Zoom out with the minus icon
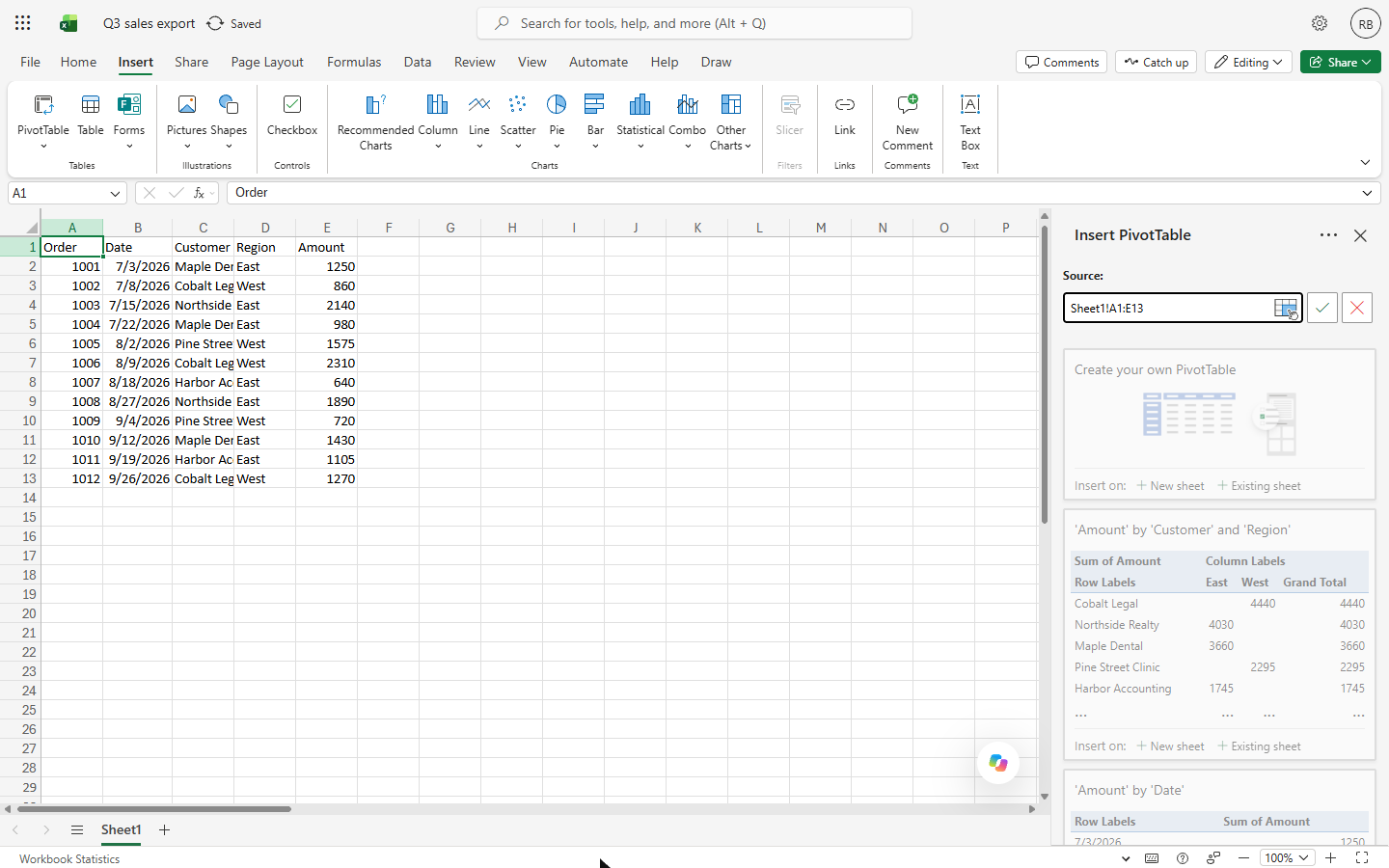This screenshot has height=868, width=1389. point(1243,858)
